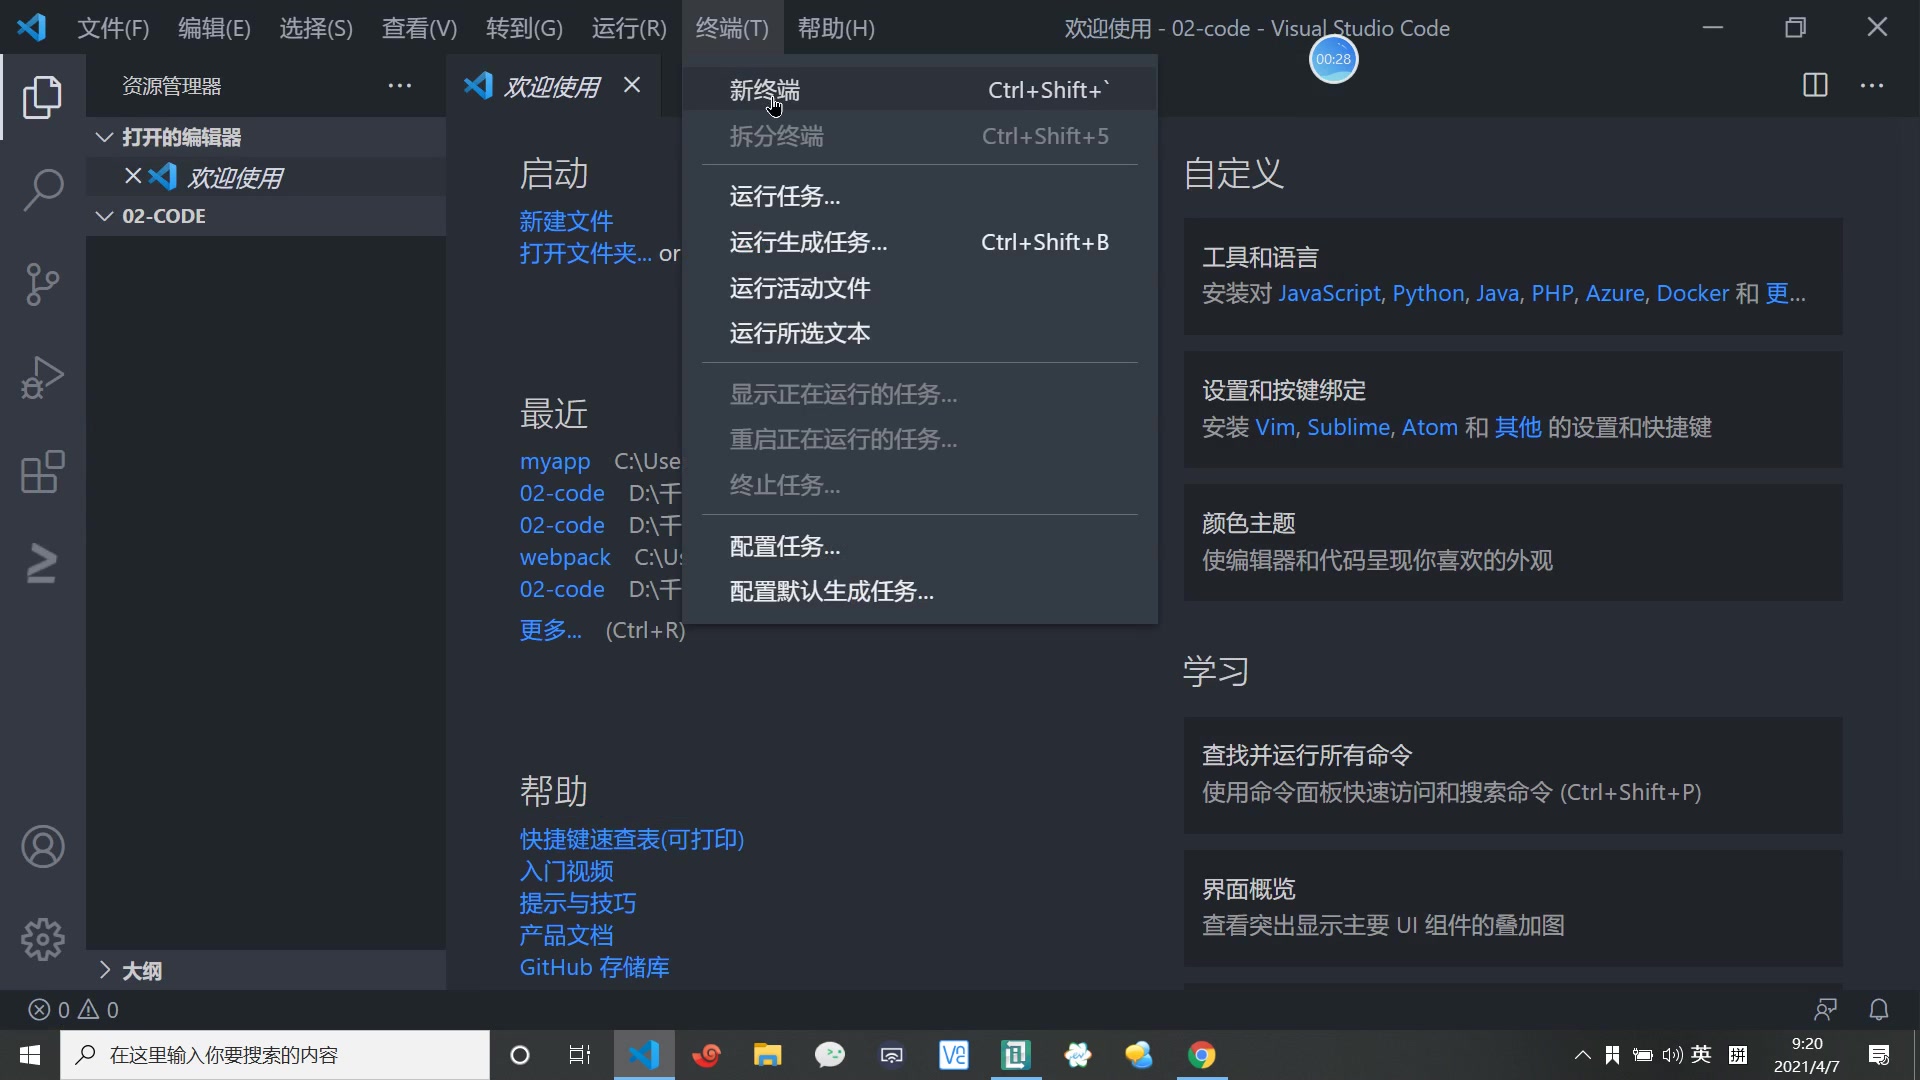The height and width of the screenshot is (1080, 1920).
Task: Open the Source Control view icon
Action: click(x=42, y=284)
